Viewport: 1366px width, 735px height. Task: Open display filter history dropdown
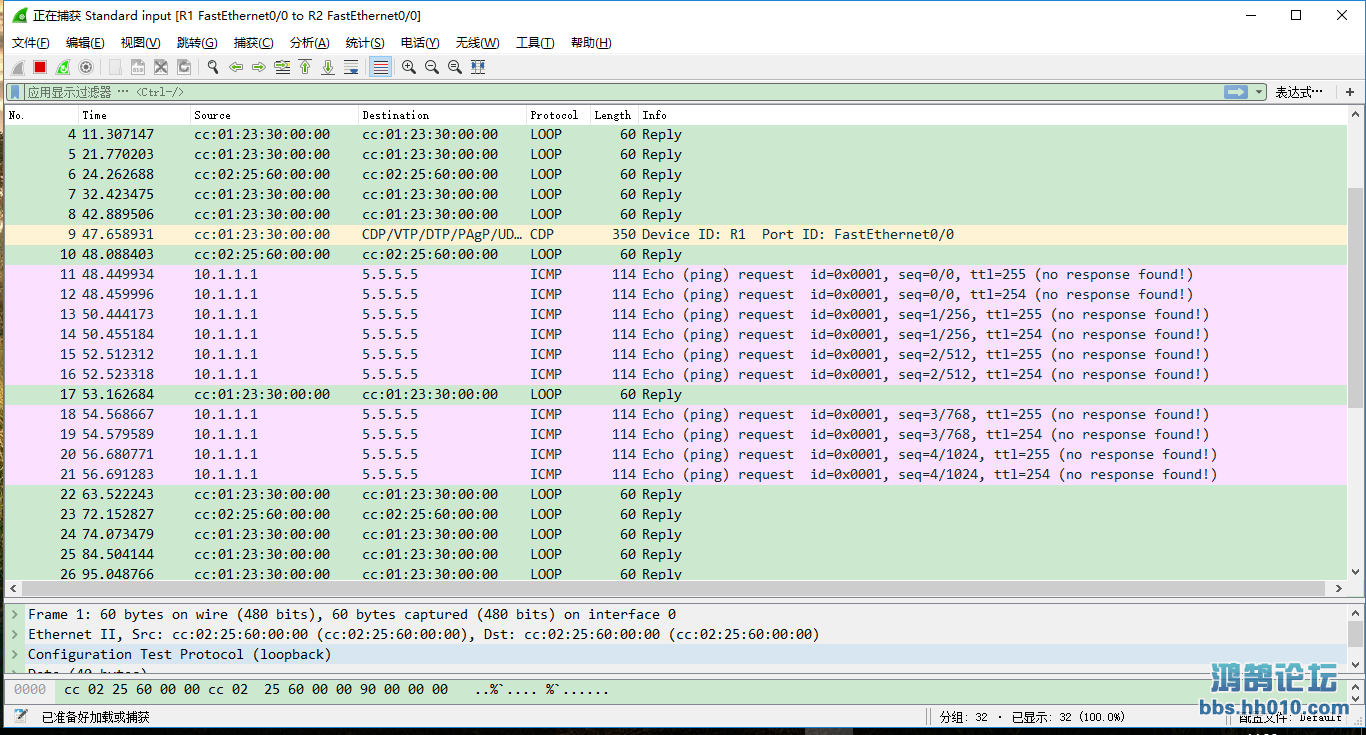(x=1259, y=92)
